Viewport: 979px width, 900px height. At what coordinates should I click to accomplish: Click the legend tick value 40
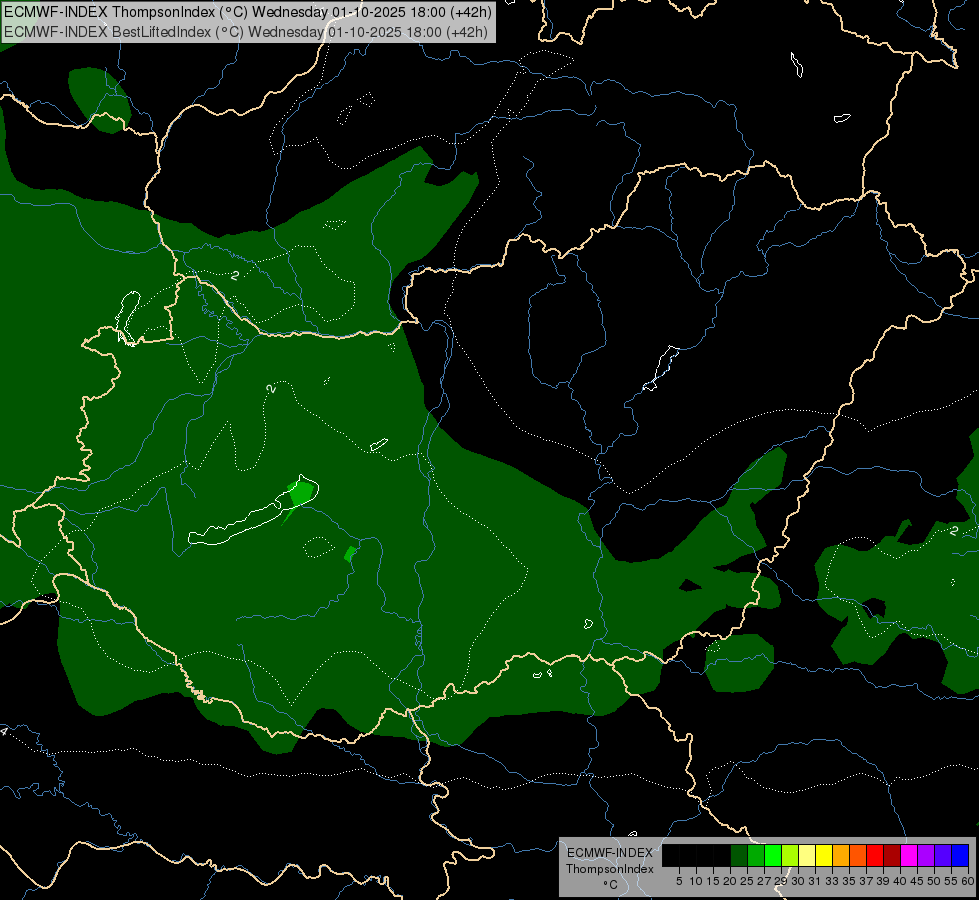tap(900, 881)
